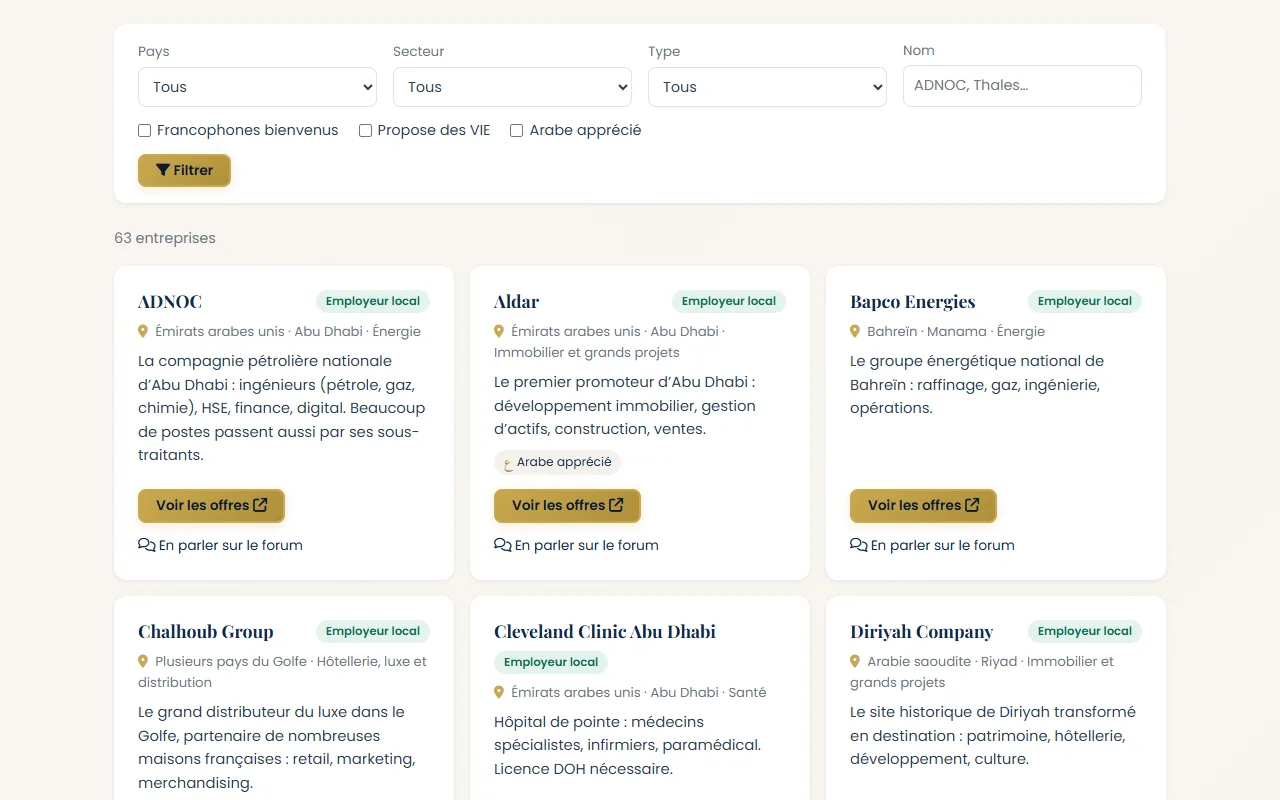
Task: Open forum discussion link for Aldar
Action: coord(576,545)
